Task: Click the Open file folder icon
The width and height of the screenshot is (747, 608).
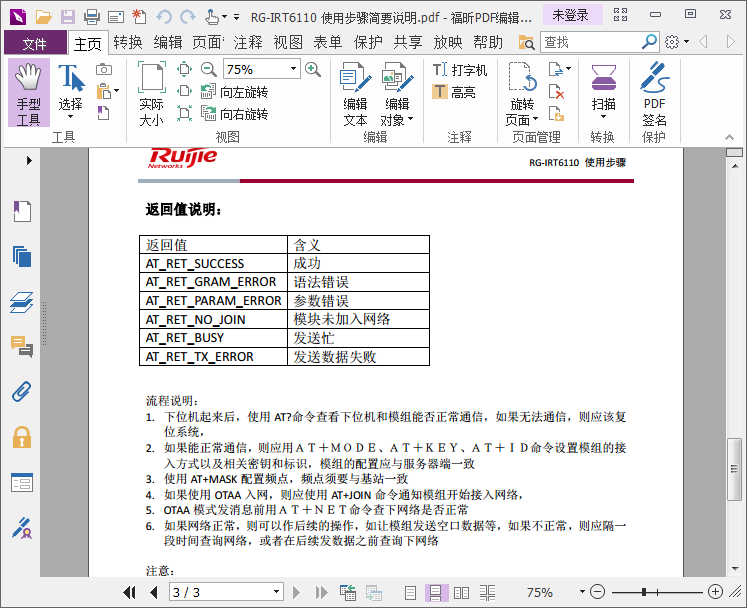Action: [43, 17]
